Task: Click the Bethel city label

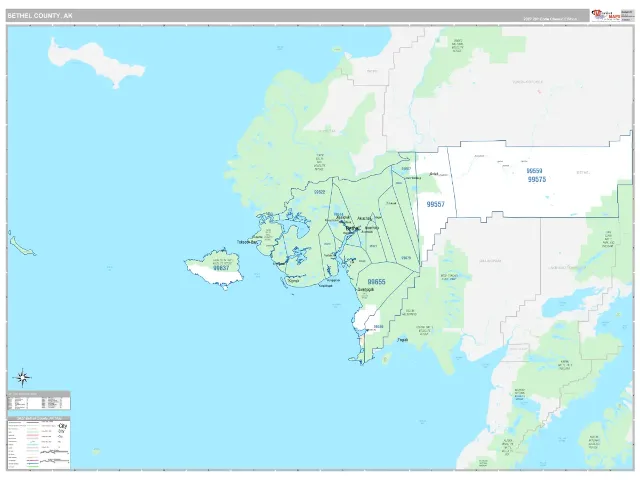Action: (x=351, y=228)
